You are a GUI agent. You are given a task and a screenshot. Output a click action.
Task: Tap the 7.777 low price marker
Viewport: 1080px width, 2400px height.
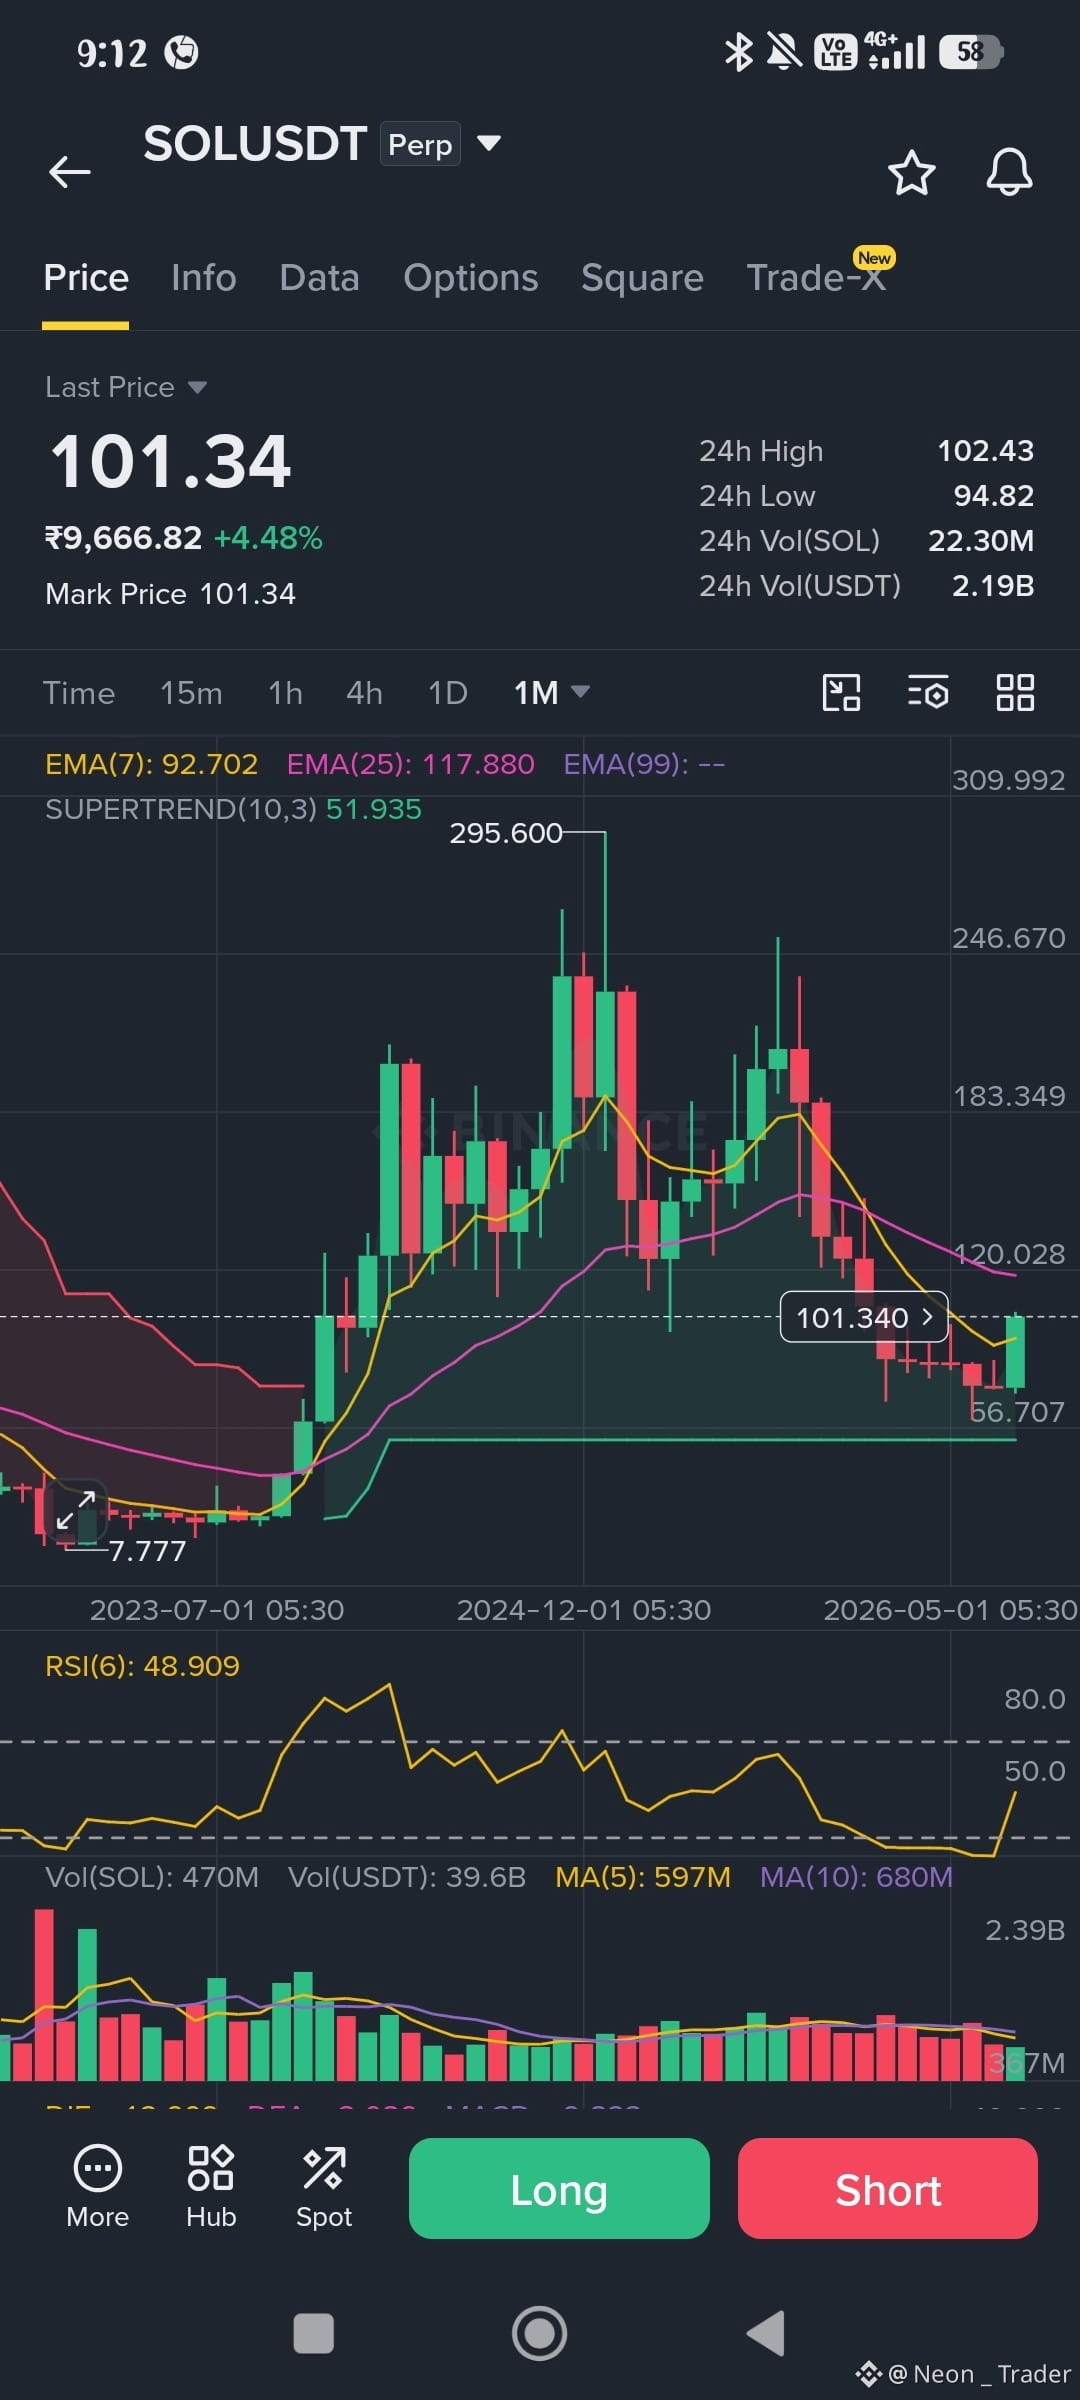(147, 1551)
